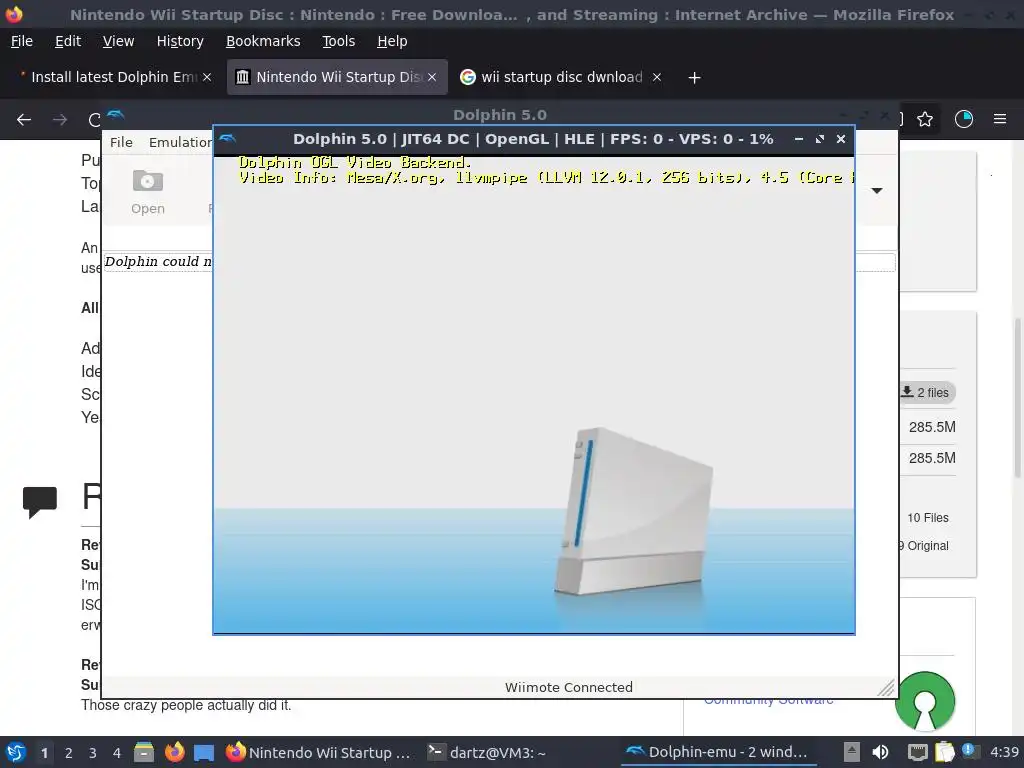Screen dimensions: 1024x768
Task: Click the blue notification tray icon
Action: pyautogui.click(x=969, y=751)
